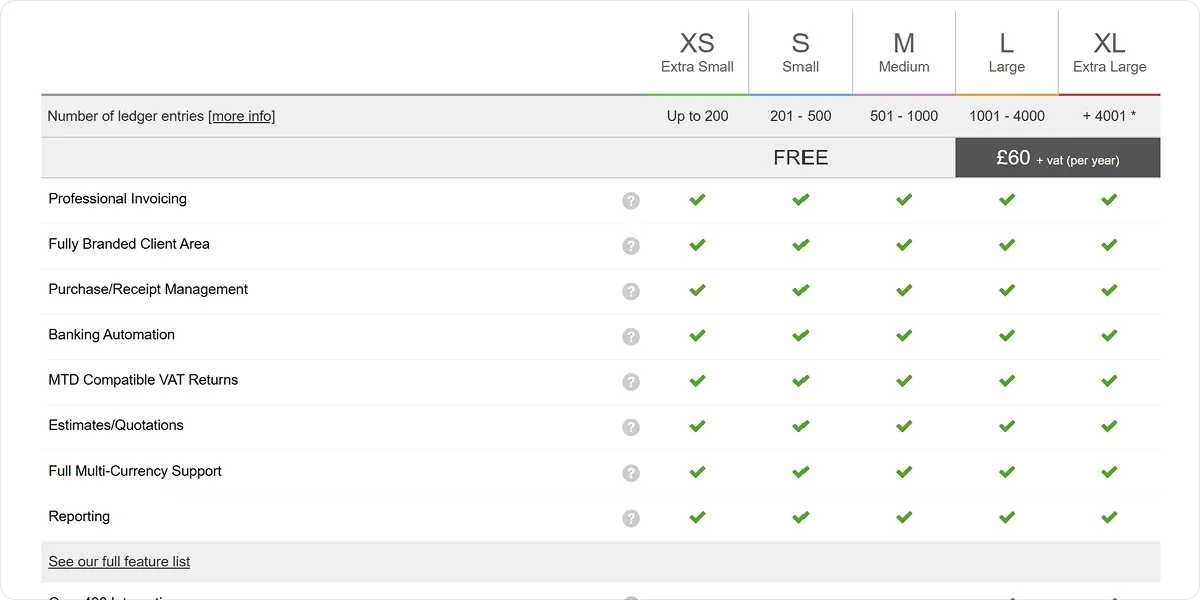Click question mark beside Full Multi-Currency Support
This screenshot has height=600, width=1200.
pyautogui.click(x=630, y=473)
